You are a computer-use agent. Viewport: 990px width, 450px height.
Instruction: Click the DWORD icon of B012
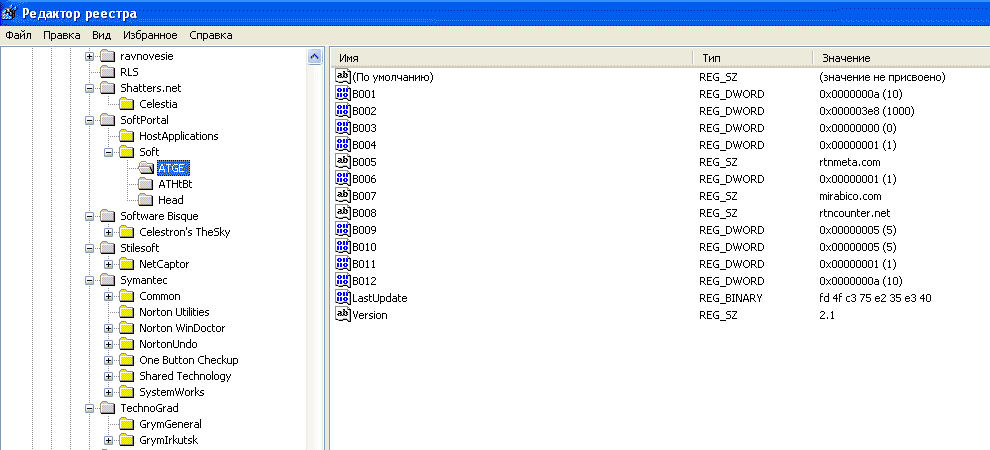343,281
